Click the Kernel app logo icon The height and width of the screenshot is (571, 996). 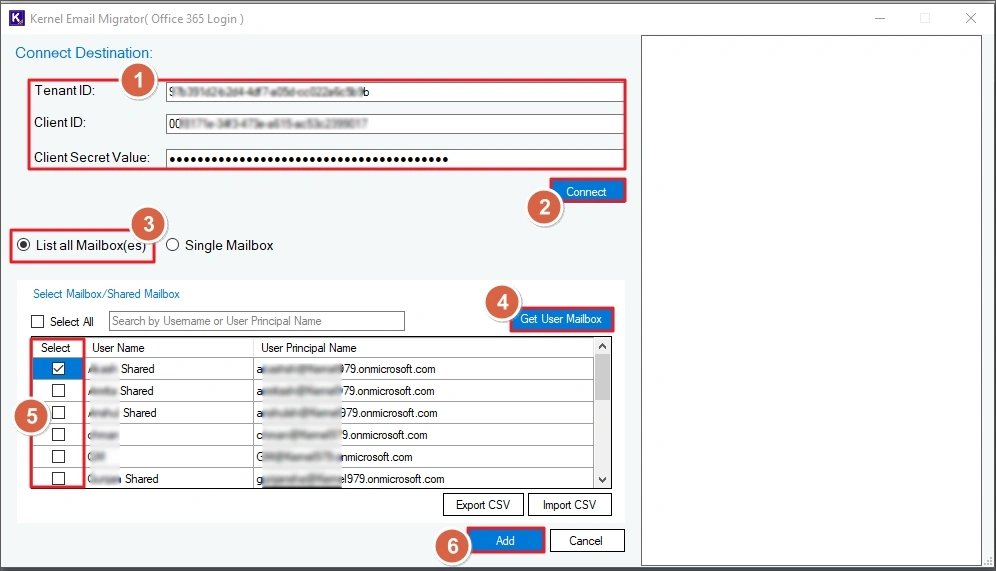(17, 18)
